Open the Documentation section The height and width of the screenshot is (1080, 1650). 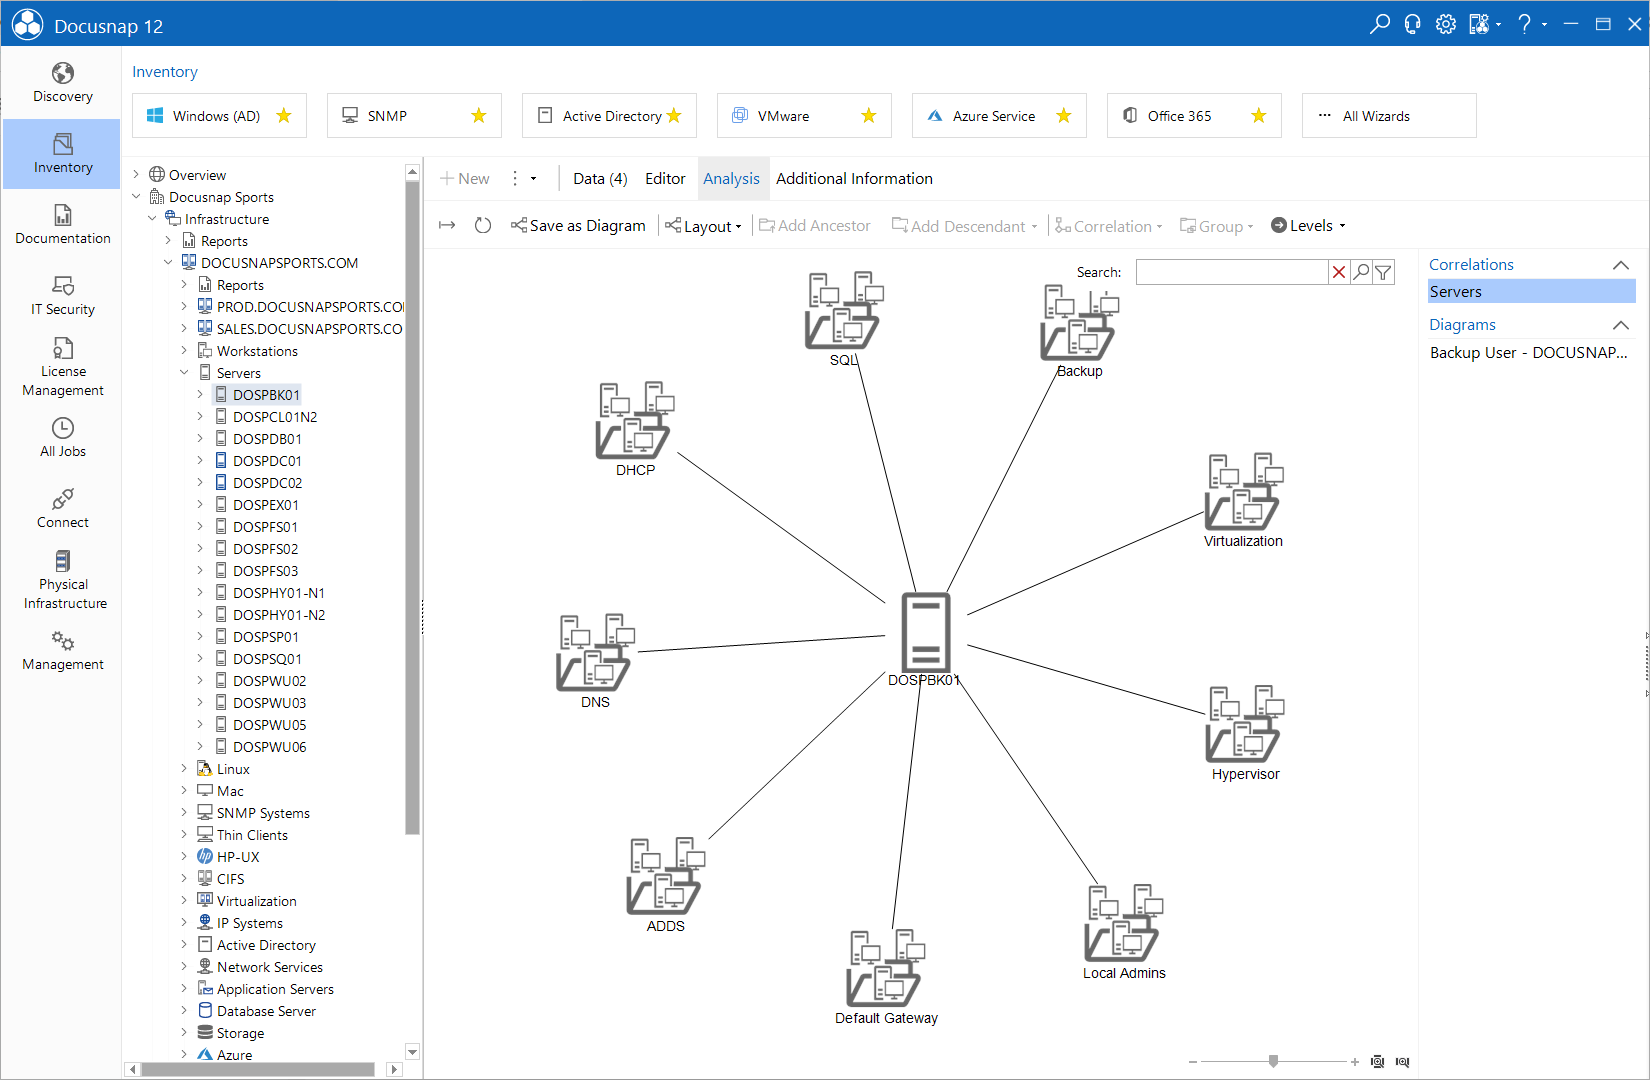coord(62,225)
